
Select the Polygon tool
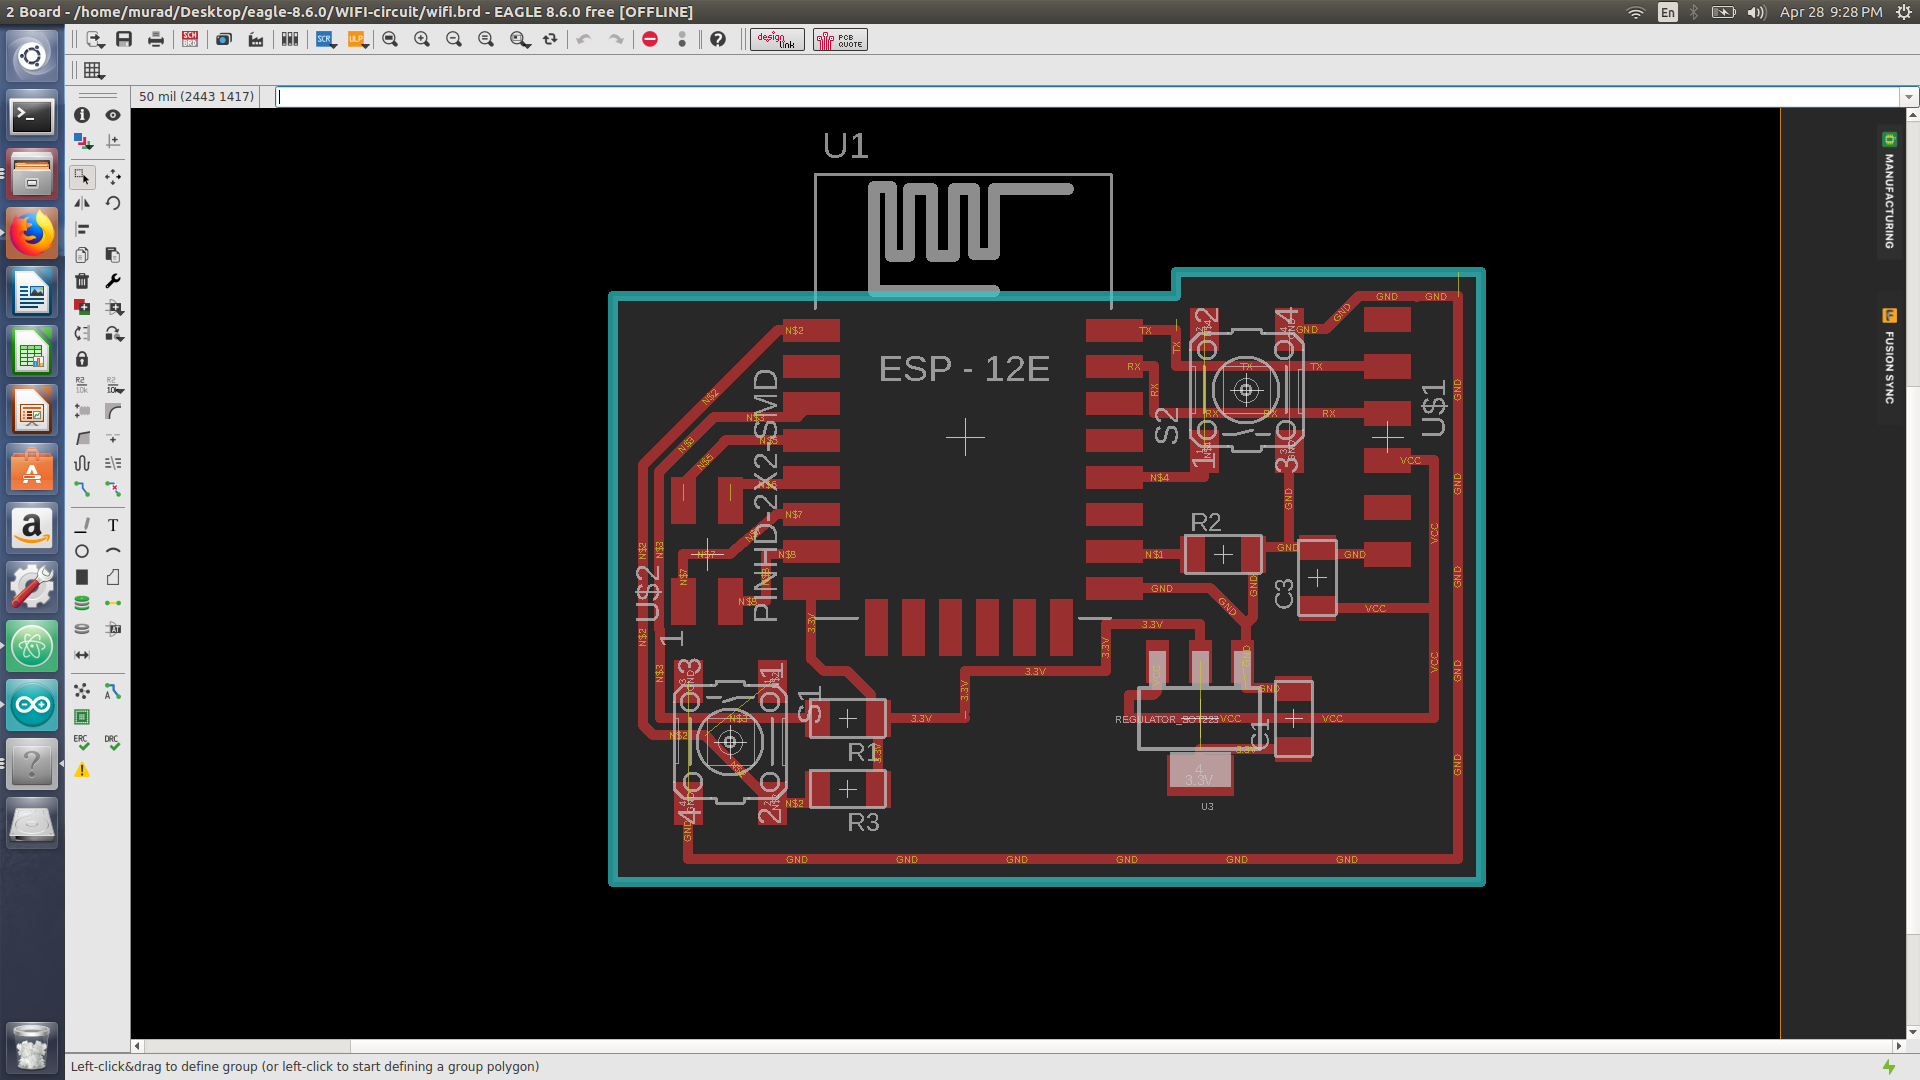tap(113, 577)
